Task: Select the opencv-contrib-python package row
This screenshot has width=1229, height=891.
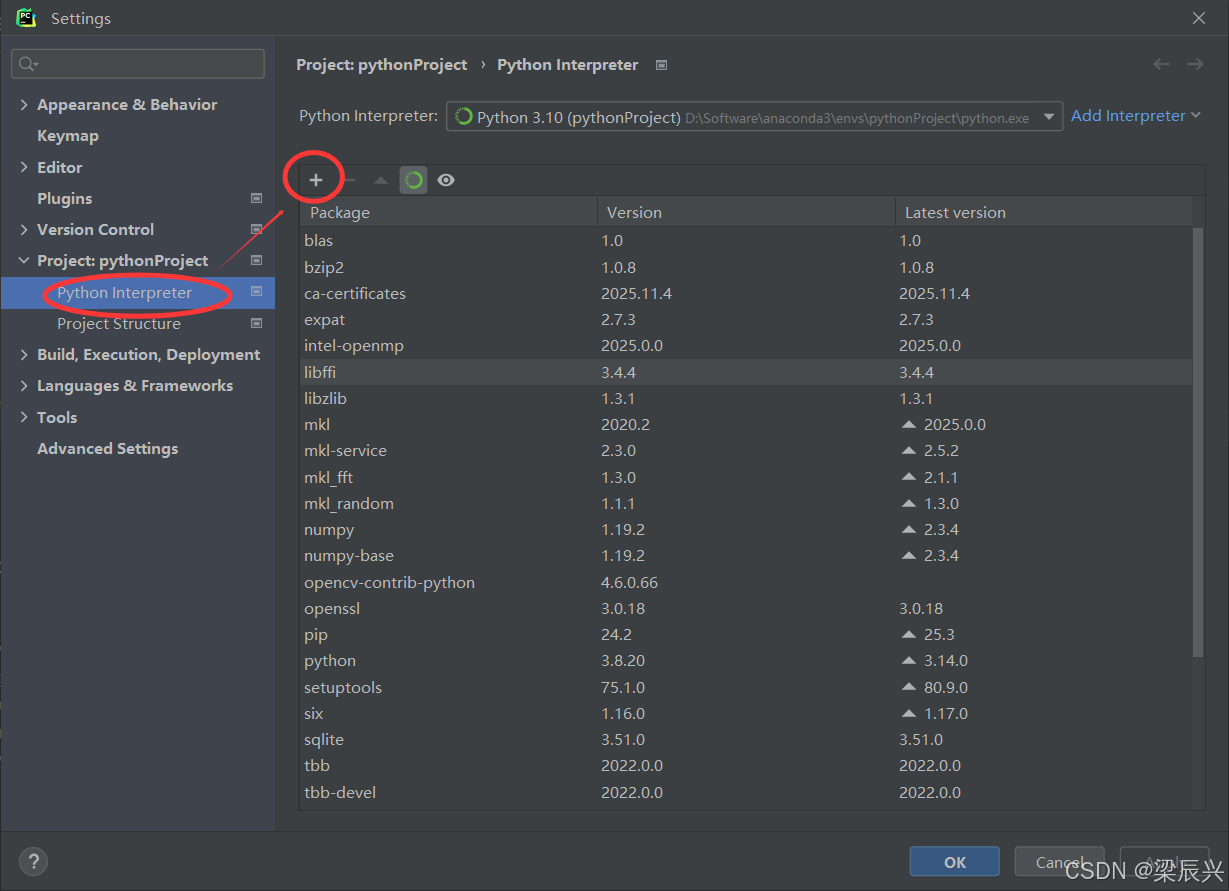Action: 746,582
